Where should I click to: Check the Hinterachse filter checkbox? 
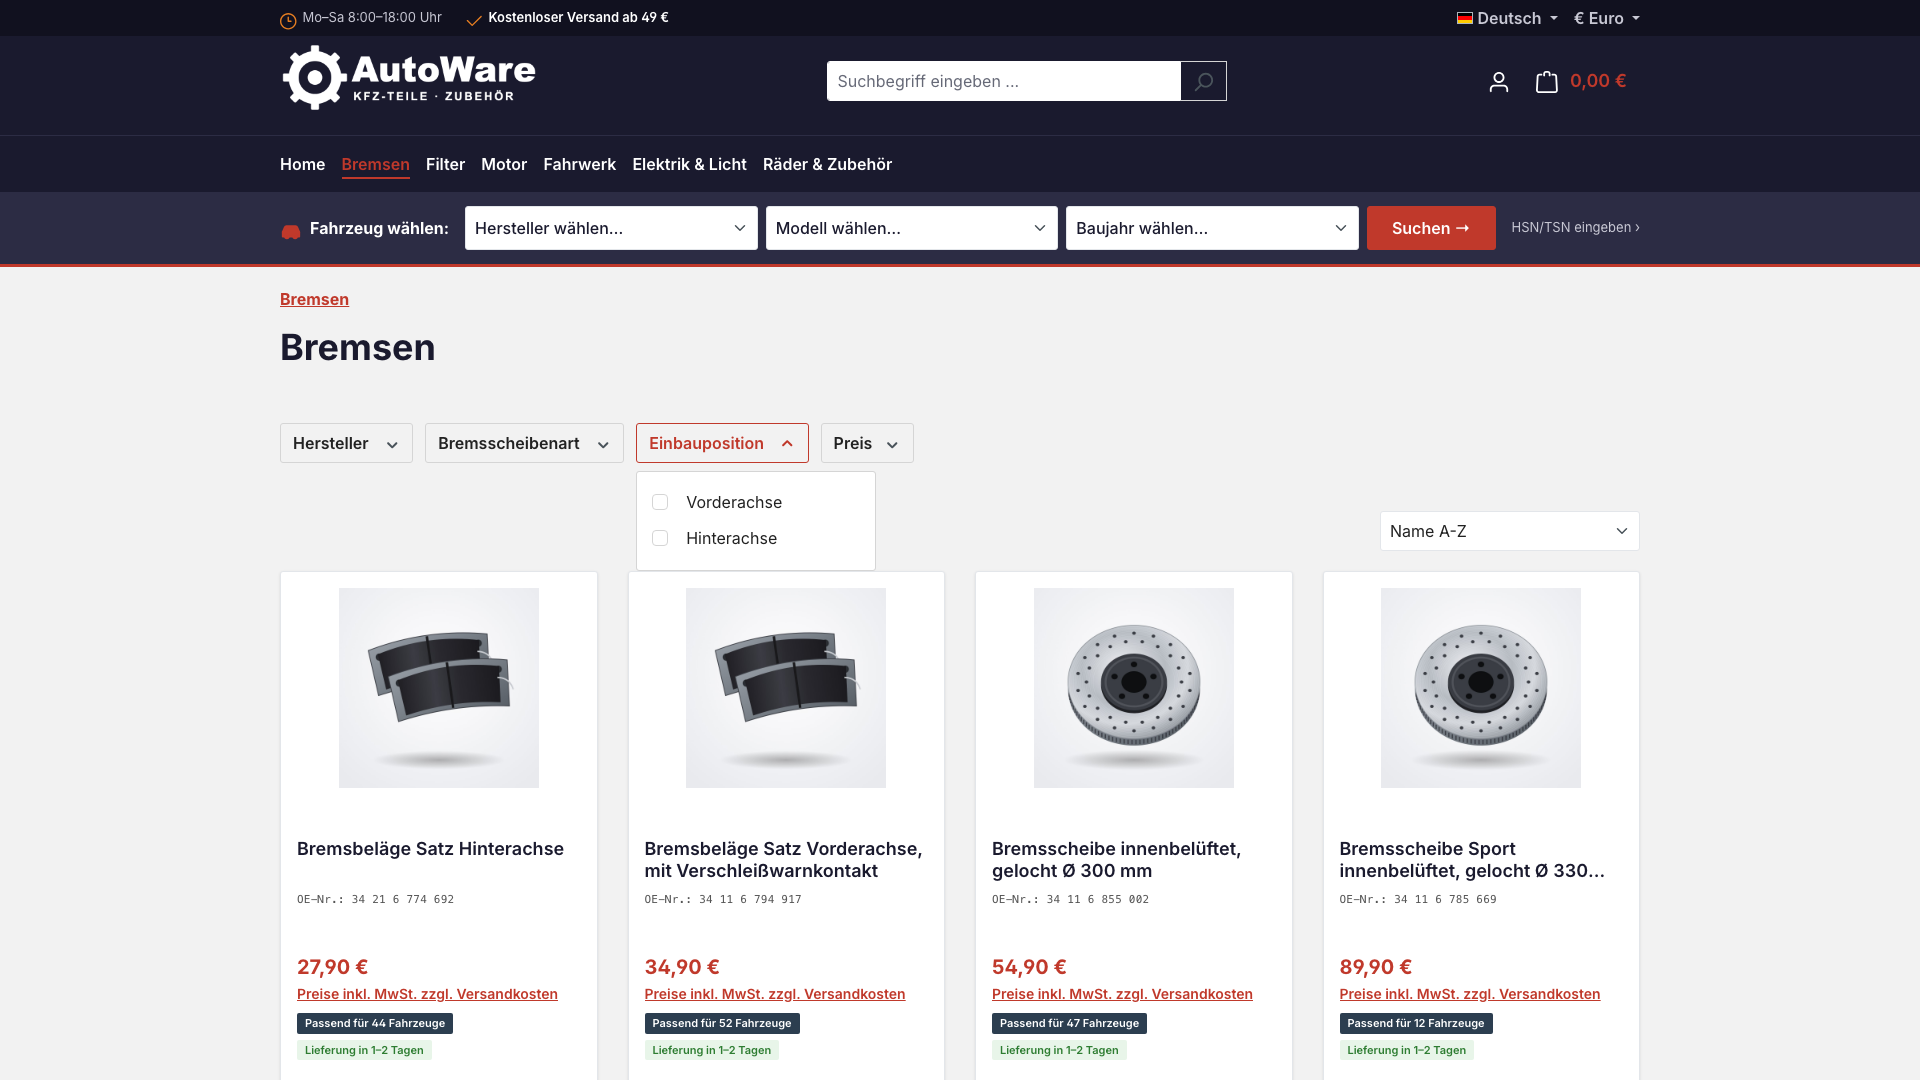(x=660, y=538)
